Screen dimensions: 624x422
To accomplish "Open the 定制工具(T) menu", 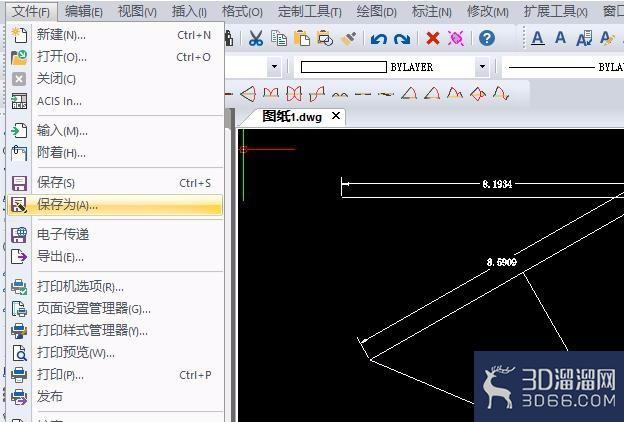I will [310, 11].
